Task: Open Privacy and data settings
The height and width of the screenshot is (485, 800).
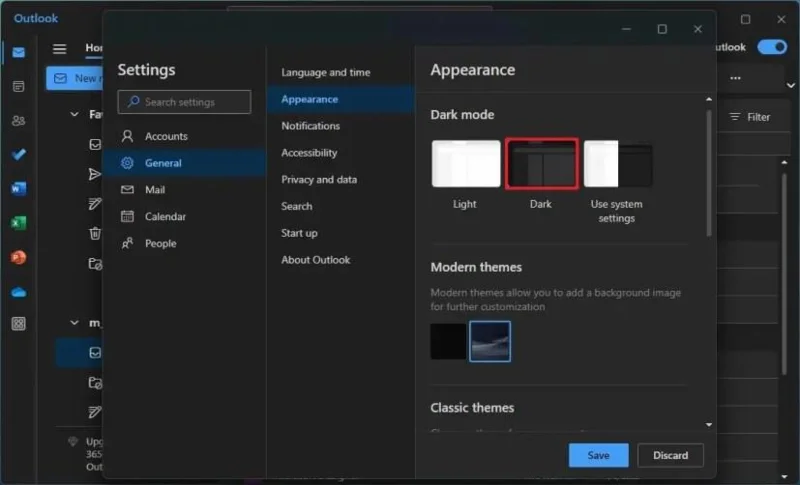Action: pos(341,180)
